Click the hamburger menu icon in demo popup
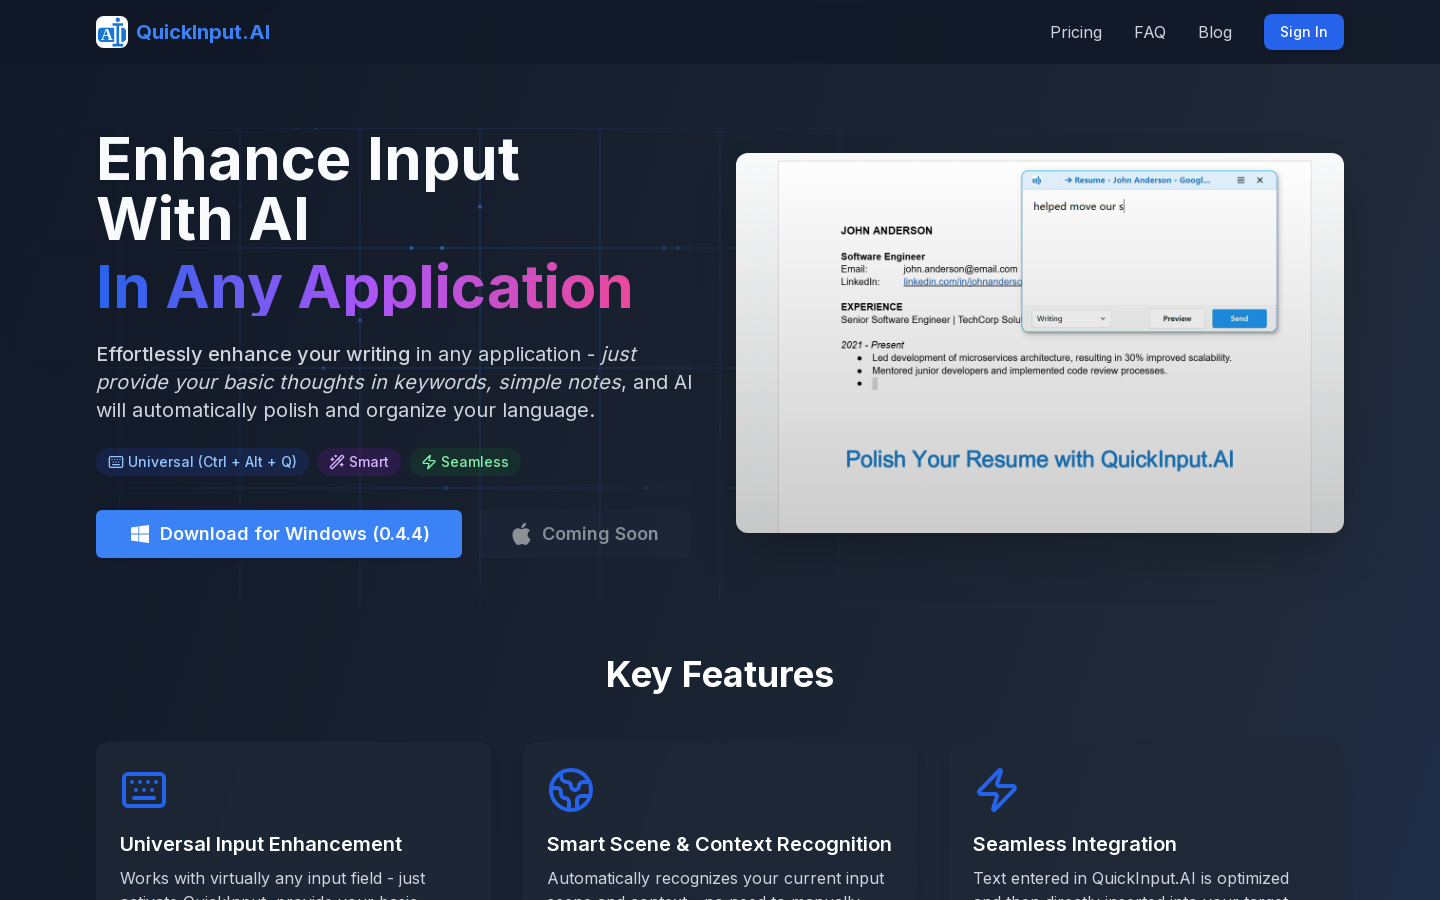 point(1241,181)
